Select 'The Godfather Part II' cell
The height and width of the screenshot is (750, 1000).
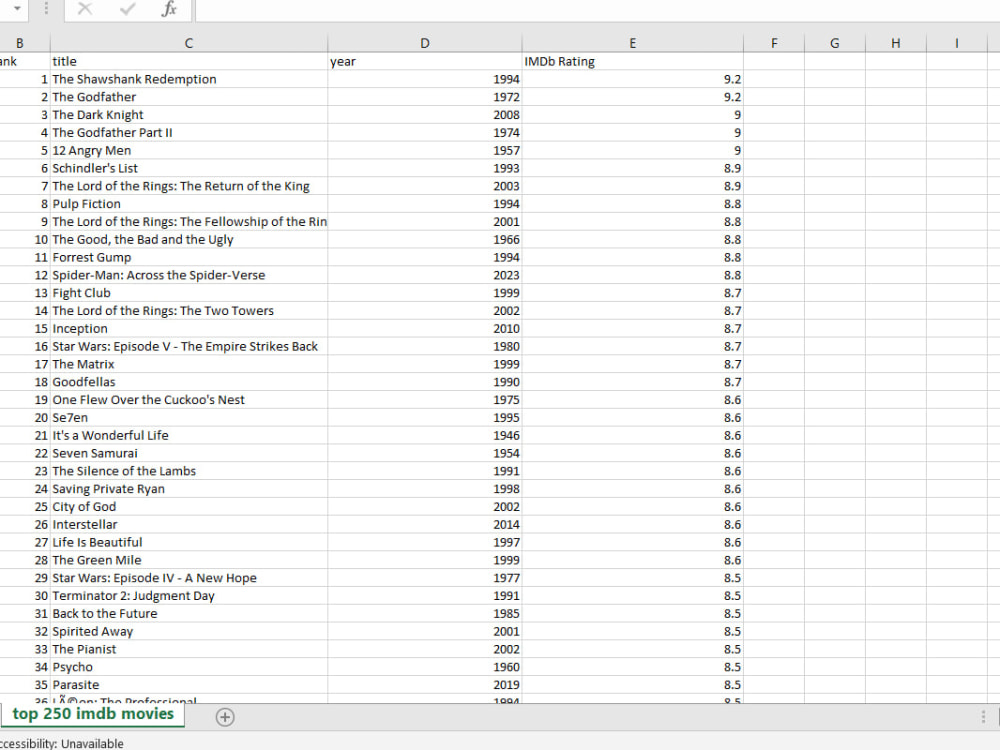189,133
